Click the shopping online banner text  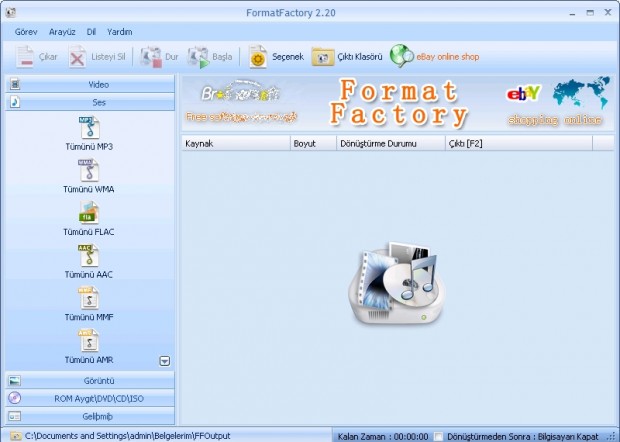pyautogui.click(x=555, y=120)
